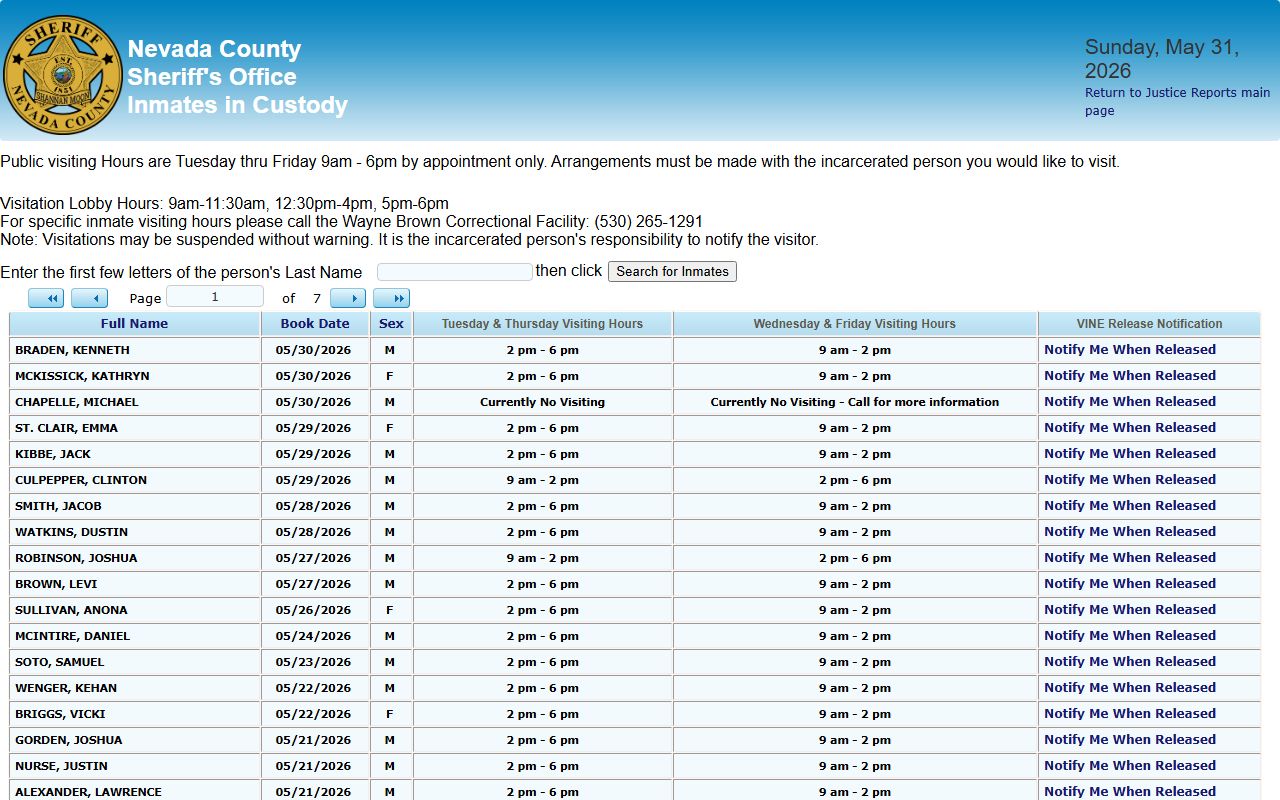
Task: Notify me when SOTO, SAMUEL is released
Action: 1130,662
